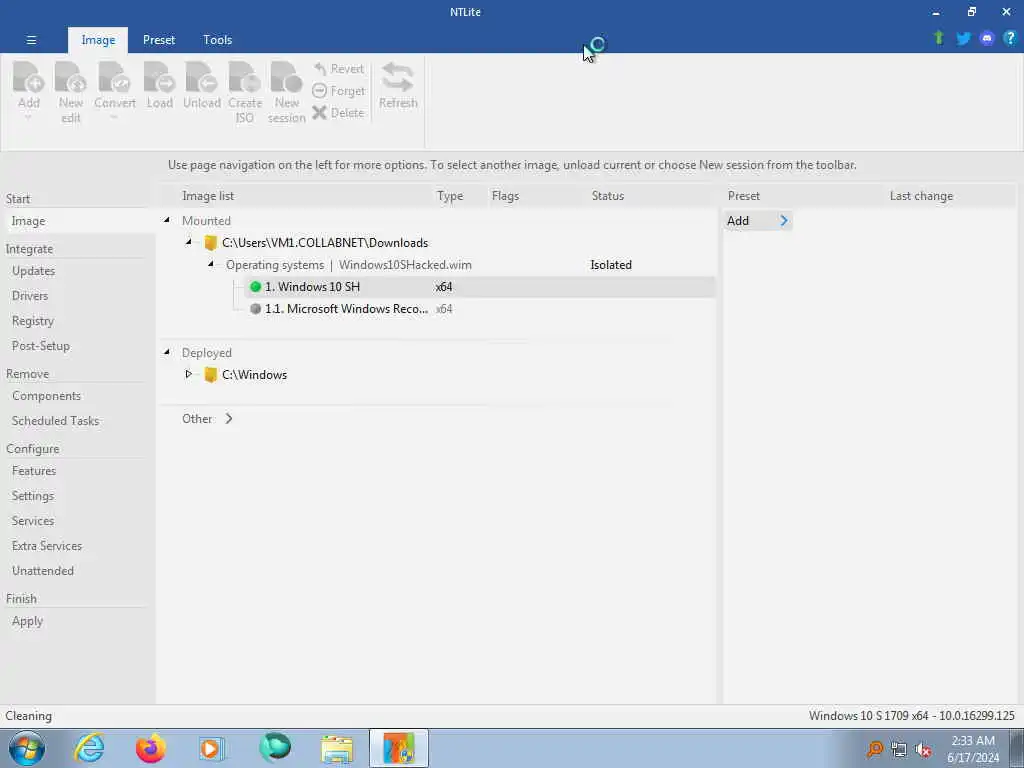Viewport: 1024px width, 768px height.
Task: Open the hamburger menu icon
Action: [x=31, y=40]
